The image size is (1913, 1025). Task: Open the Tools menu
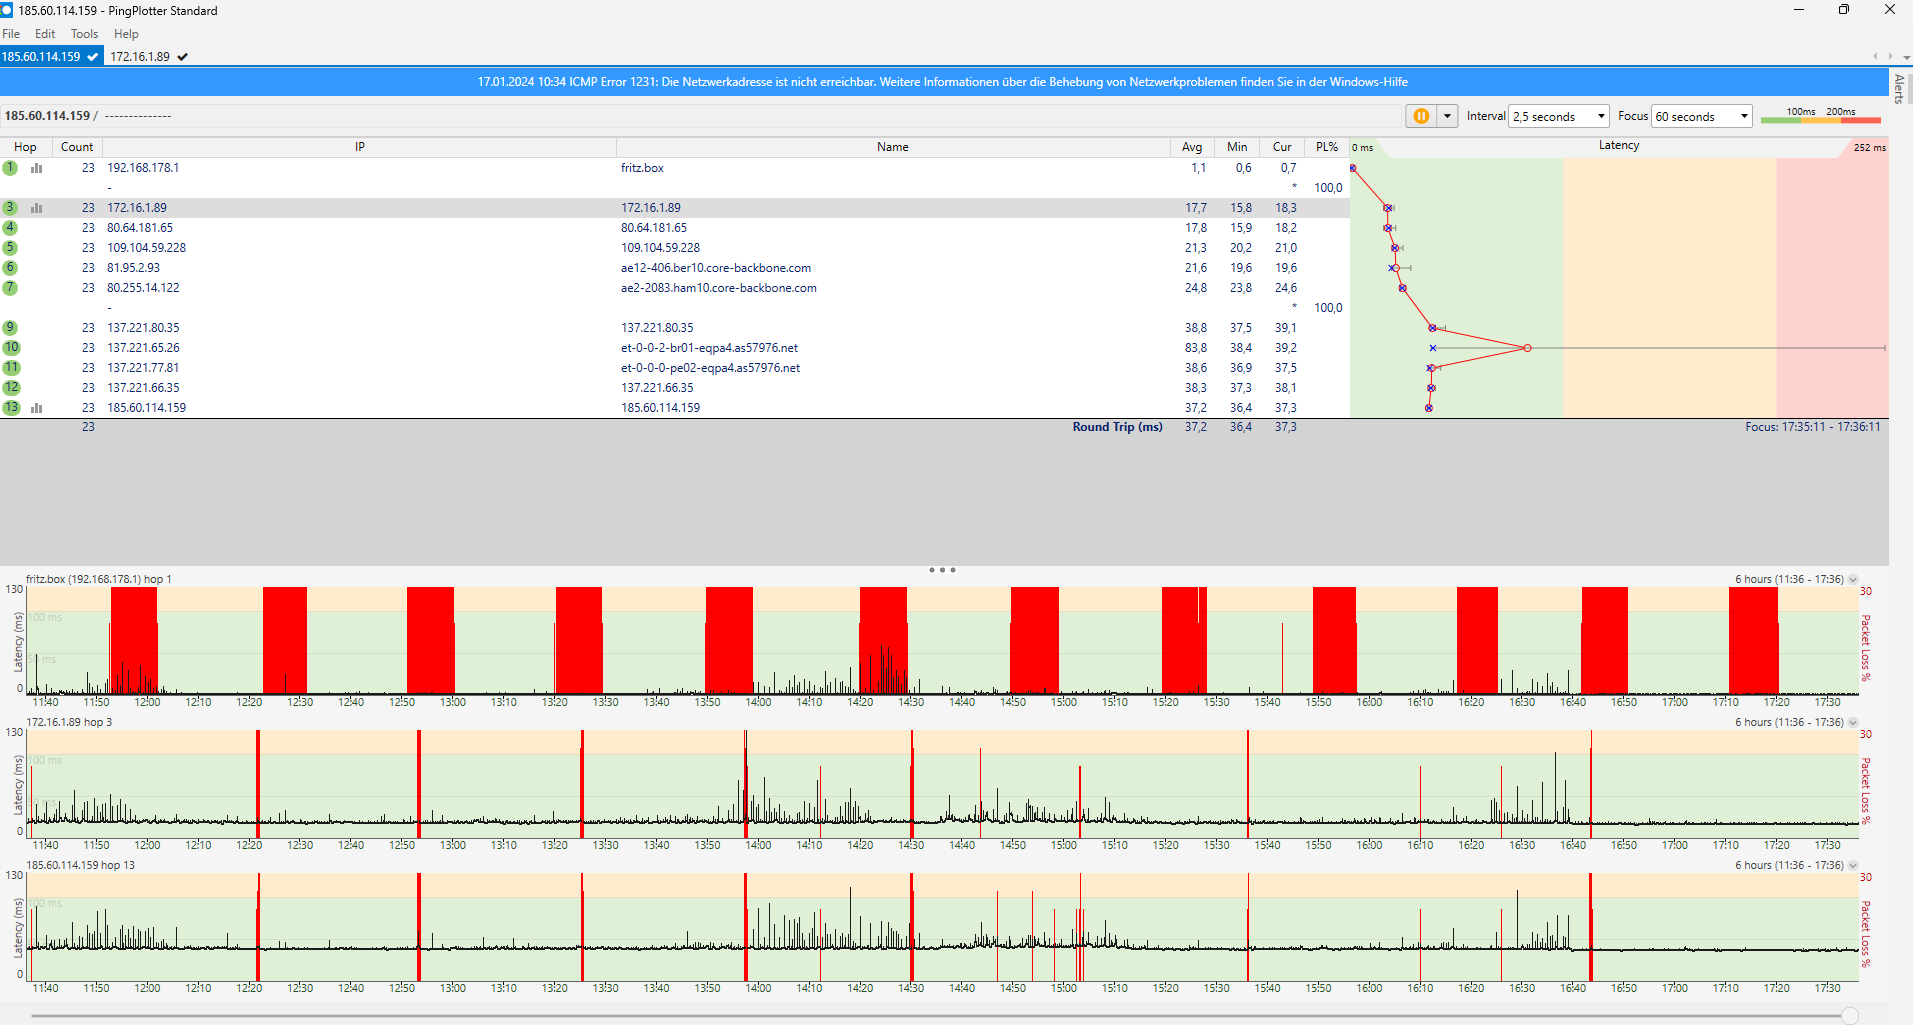click(84, 34)
